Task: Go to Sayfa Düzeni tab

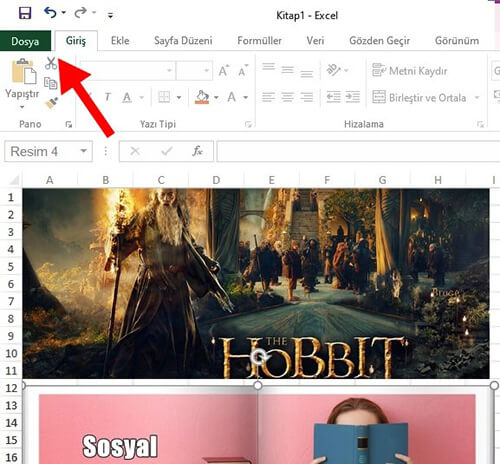Action: click(x=183, y=41)
